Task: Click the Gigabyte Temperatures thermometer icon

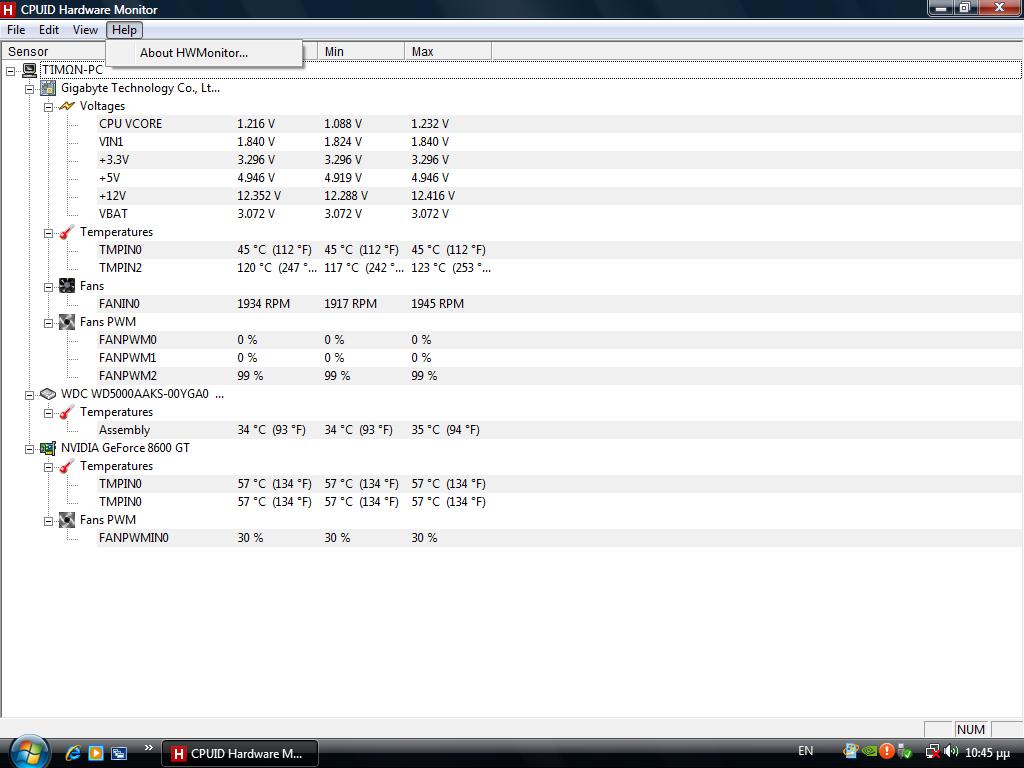Action: pos(67,232)
